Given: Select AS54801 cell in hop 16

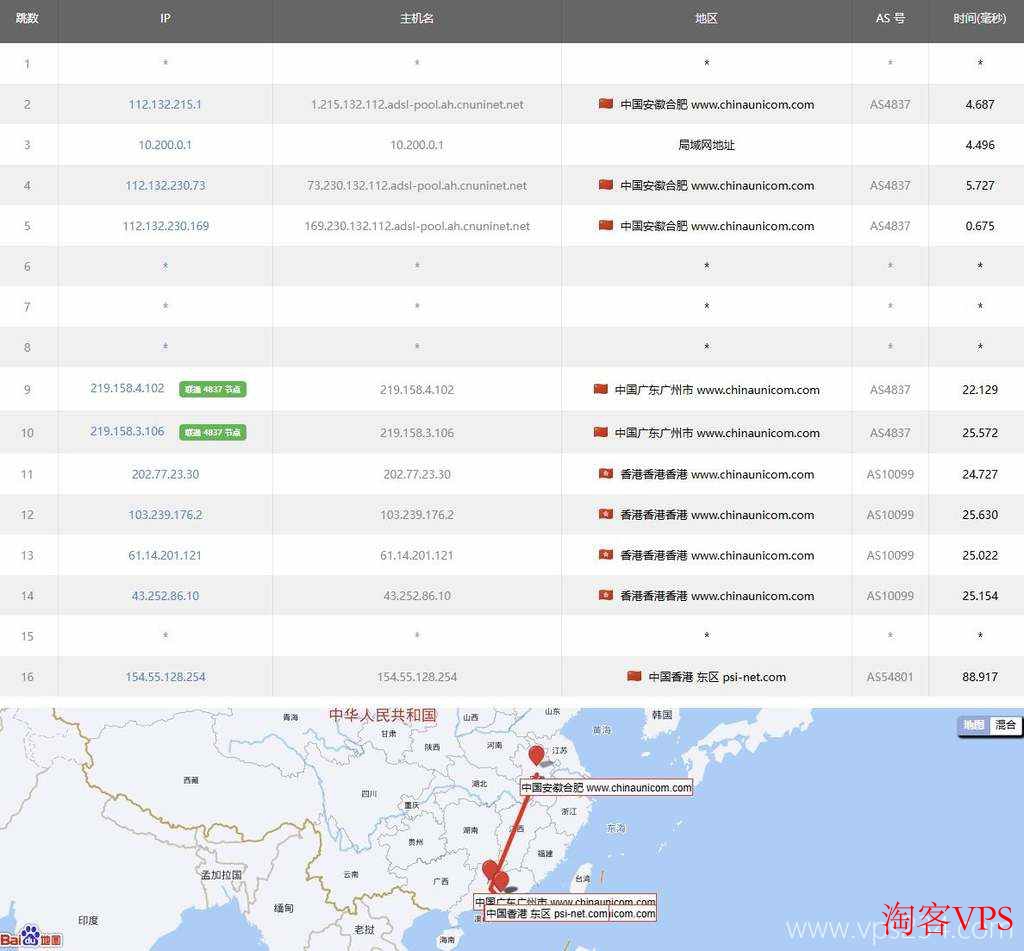Looking at the screenshot, I should (x=890, y=677).
